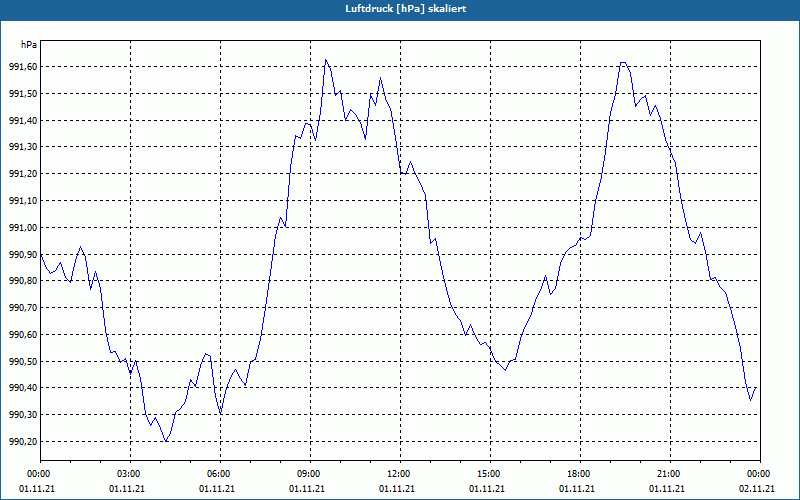Select the 06:00 time label
800x500 pixels.
(217, 474)
